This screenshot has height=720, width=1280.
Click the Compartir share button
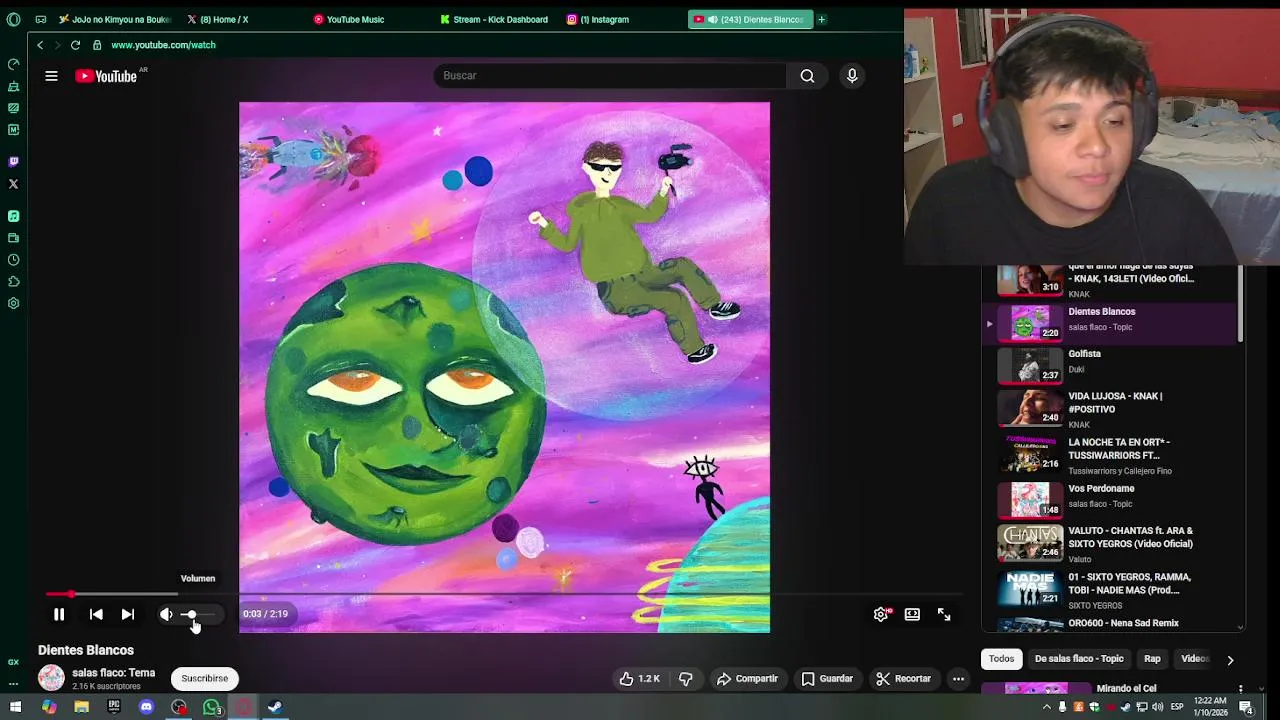747,679
